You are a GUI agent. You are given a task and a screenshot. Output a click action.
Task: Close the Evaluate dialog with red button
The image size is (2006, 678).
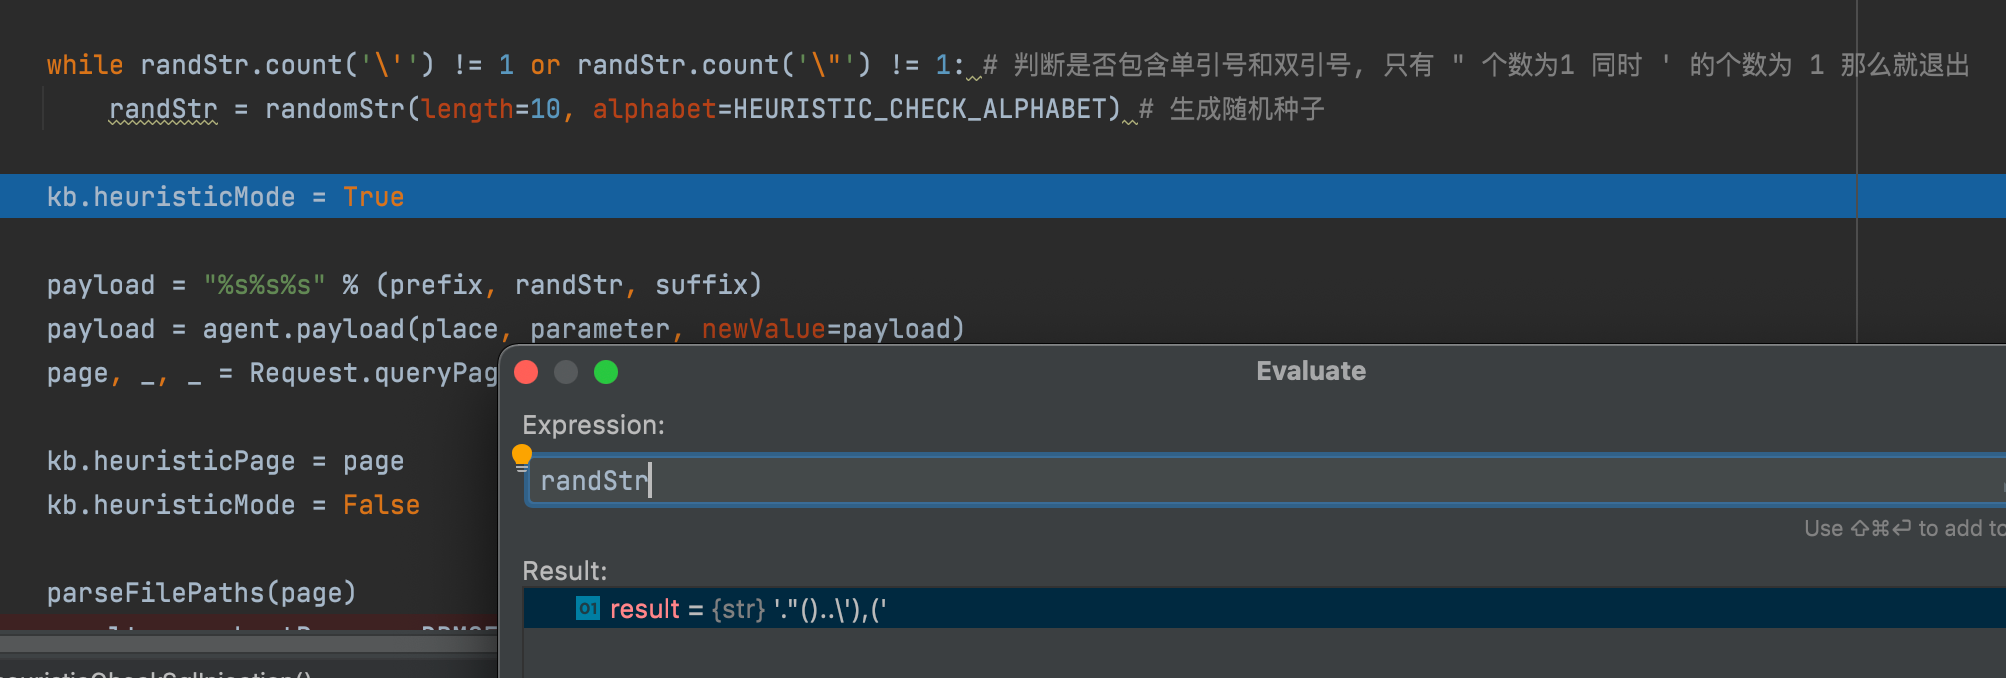(x=526, y=372)
